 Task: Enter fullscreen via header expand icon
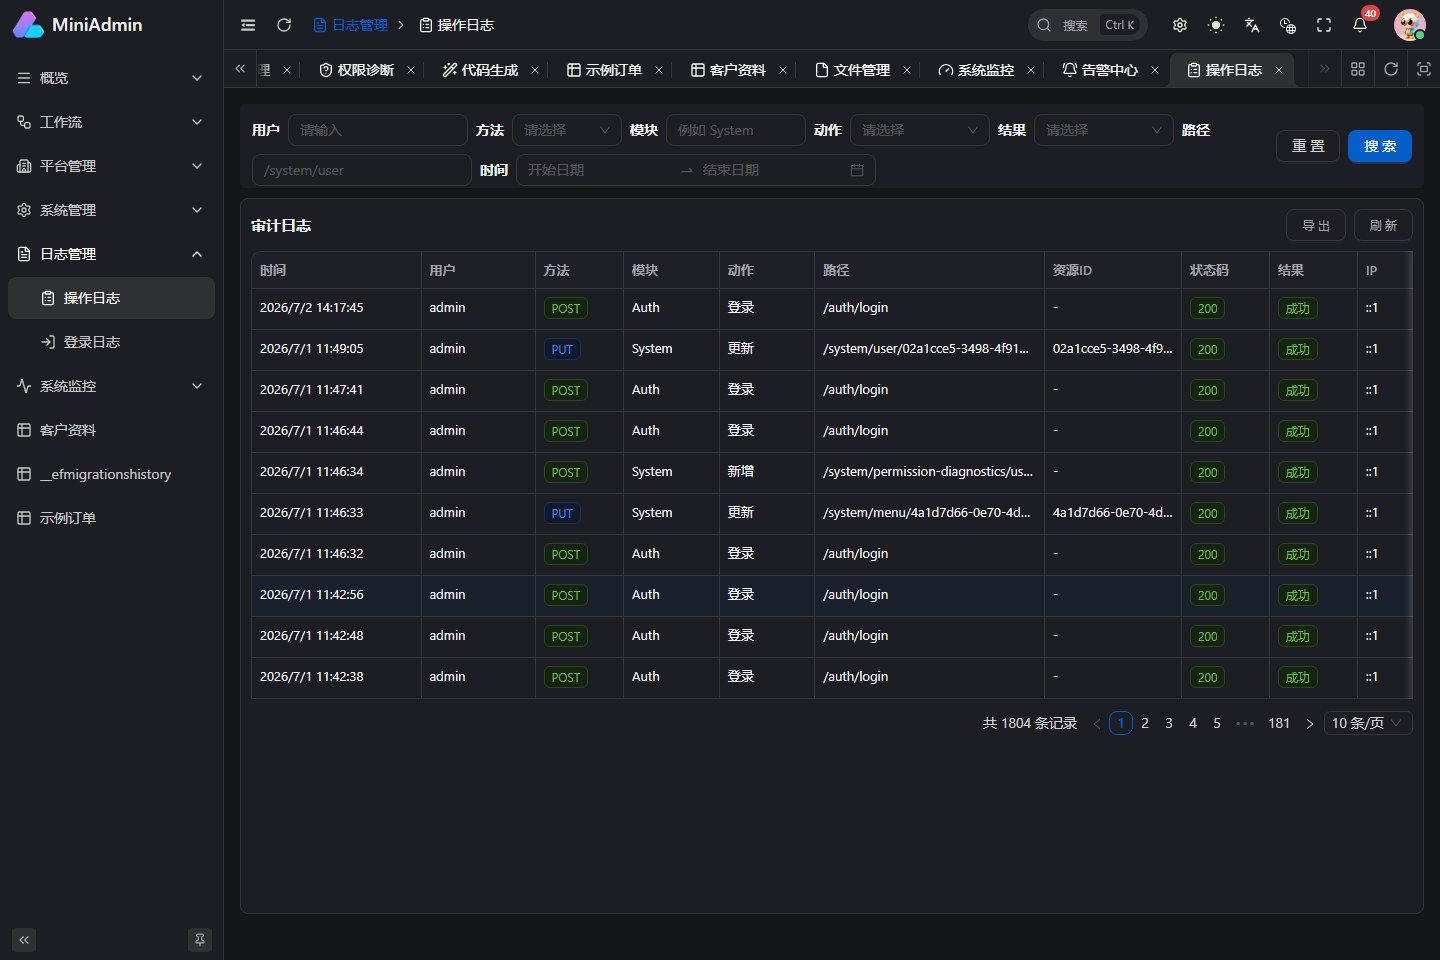pyautogui.click(x=1324, y=25)
